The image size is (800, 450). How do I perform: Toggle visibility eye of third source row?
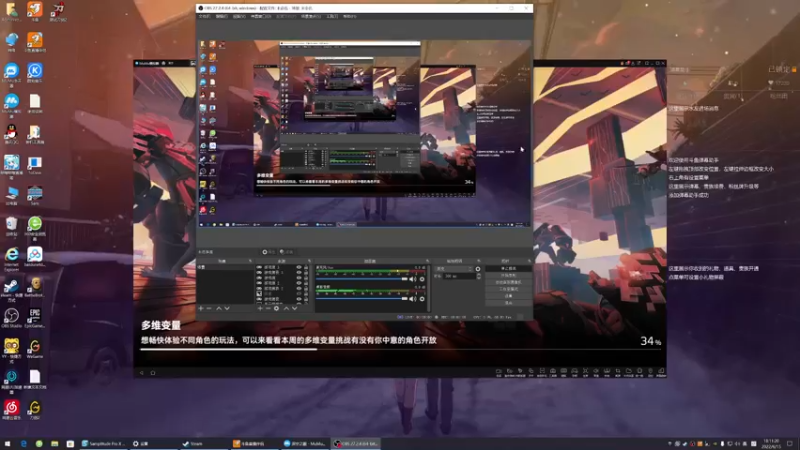299,278
